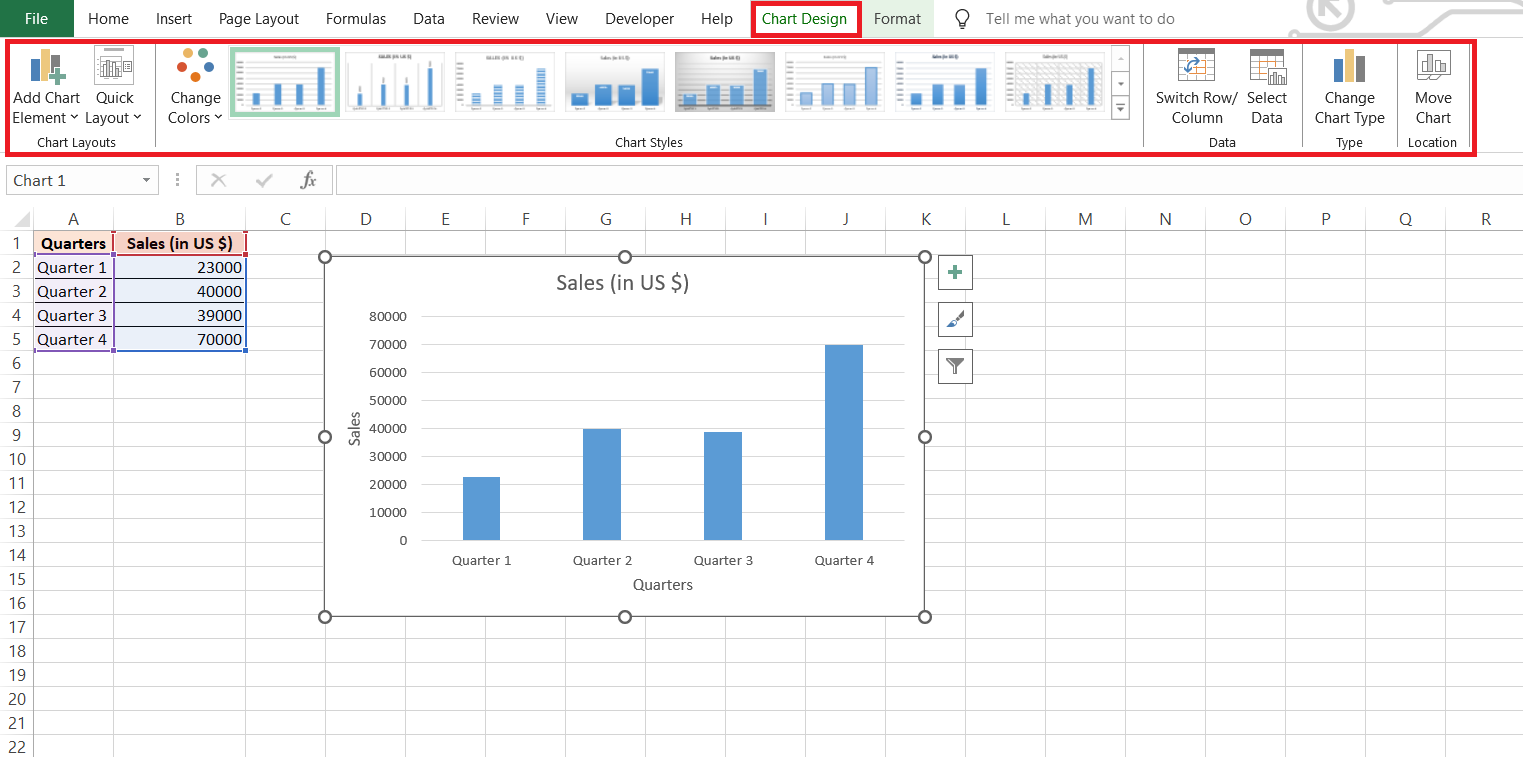This screenshot has height=757, width=1523.
Task: Click the Quarter 2 bar in chart
Action: [602, 485]
